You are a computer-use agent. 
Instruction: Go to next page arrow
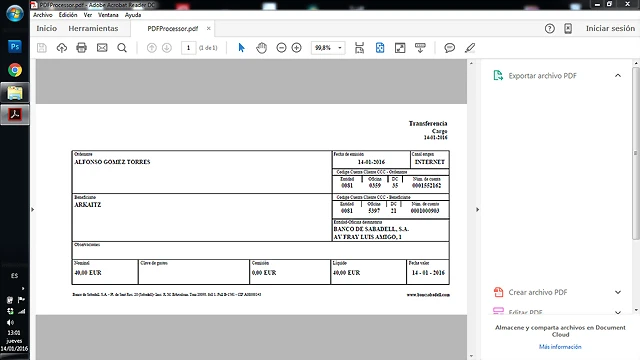pyautogui.click(x=167, y=48)
